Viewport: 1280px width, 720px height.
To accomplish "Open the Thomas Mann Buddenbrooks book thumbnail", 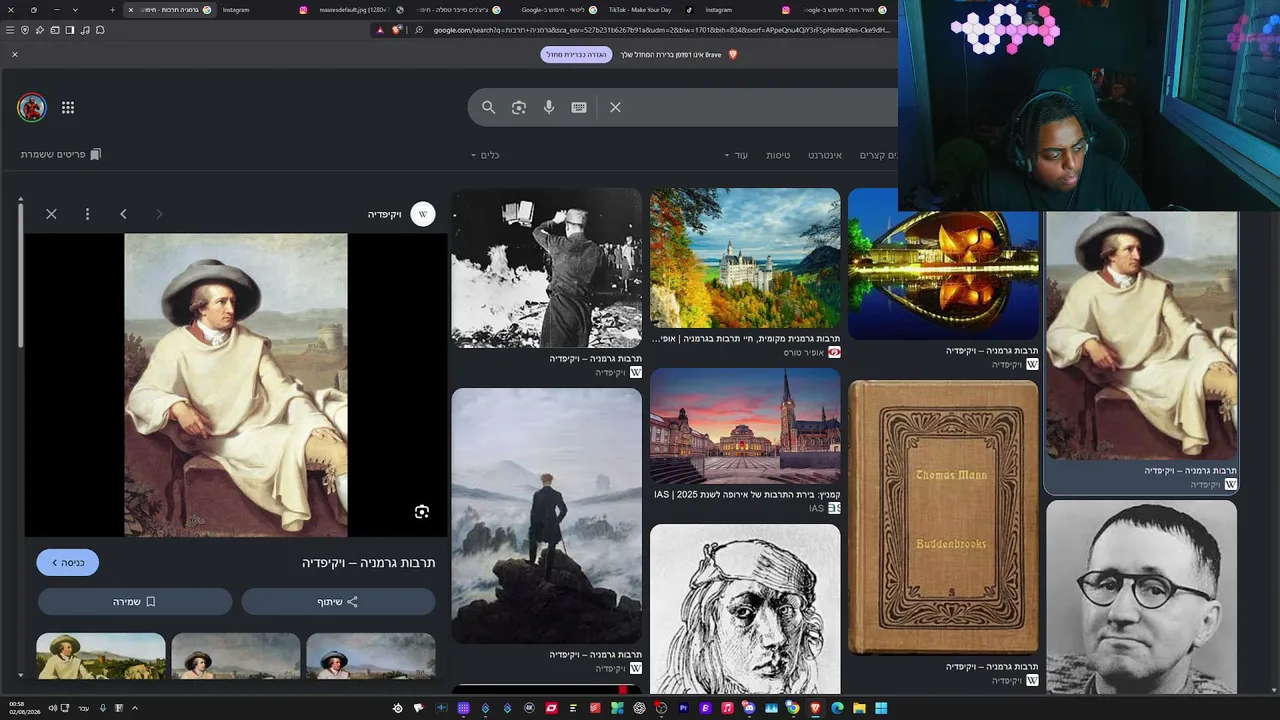I will 943,517.
